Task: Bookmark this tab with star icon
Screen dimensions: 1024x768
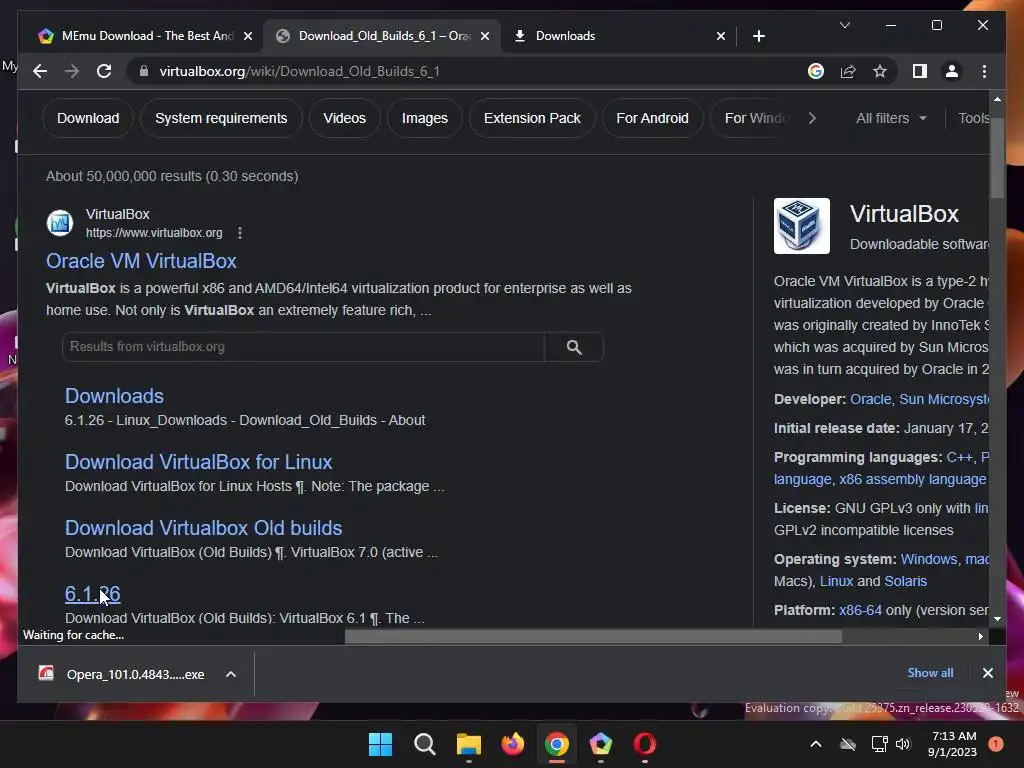Action: click(x=880, y=71)
